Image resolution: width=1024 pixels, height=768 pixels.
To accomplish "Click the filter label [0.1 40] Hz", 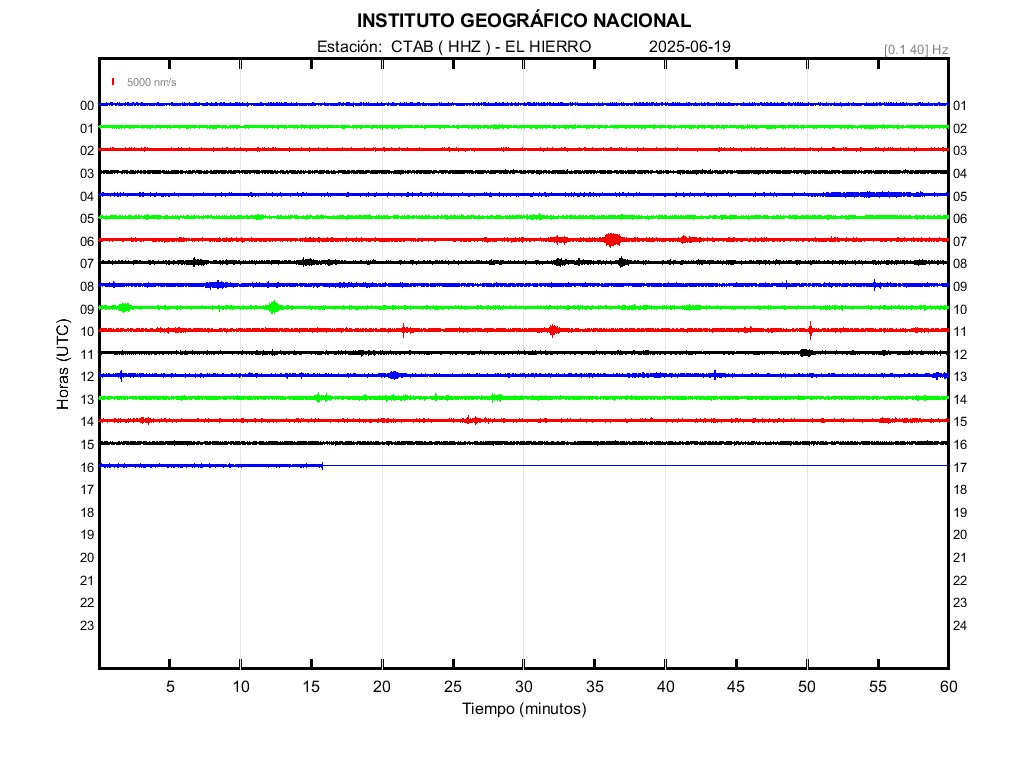I will (x=916, y=50).
